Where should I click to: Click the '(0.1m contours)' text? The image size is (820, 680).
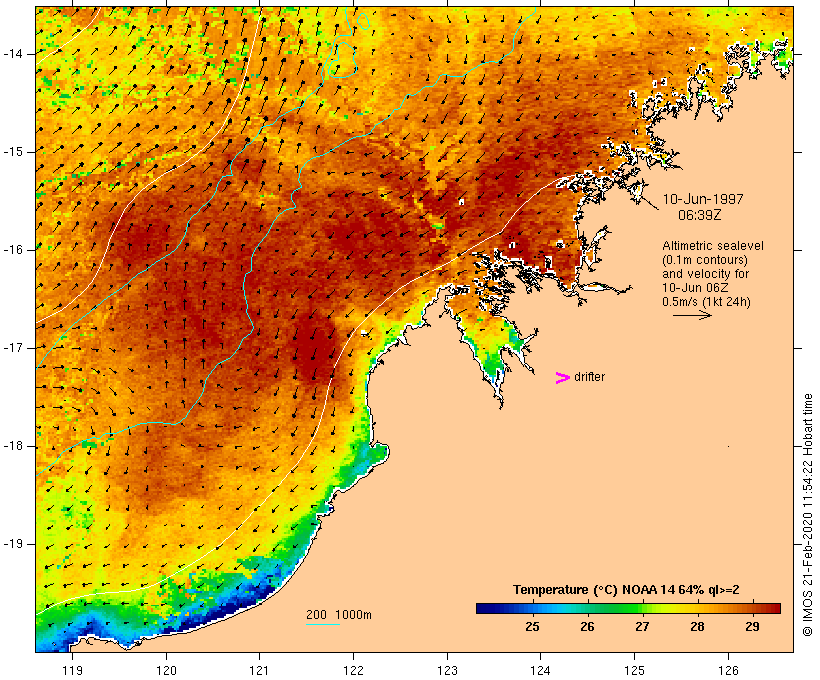coord(705,260)
